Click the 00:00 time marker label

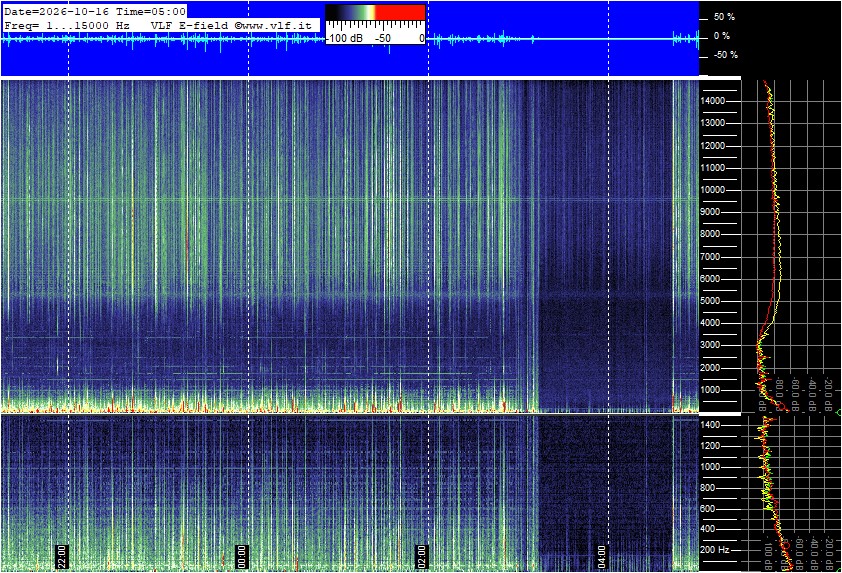pos(242,557)
